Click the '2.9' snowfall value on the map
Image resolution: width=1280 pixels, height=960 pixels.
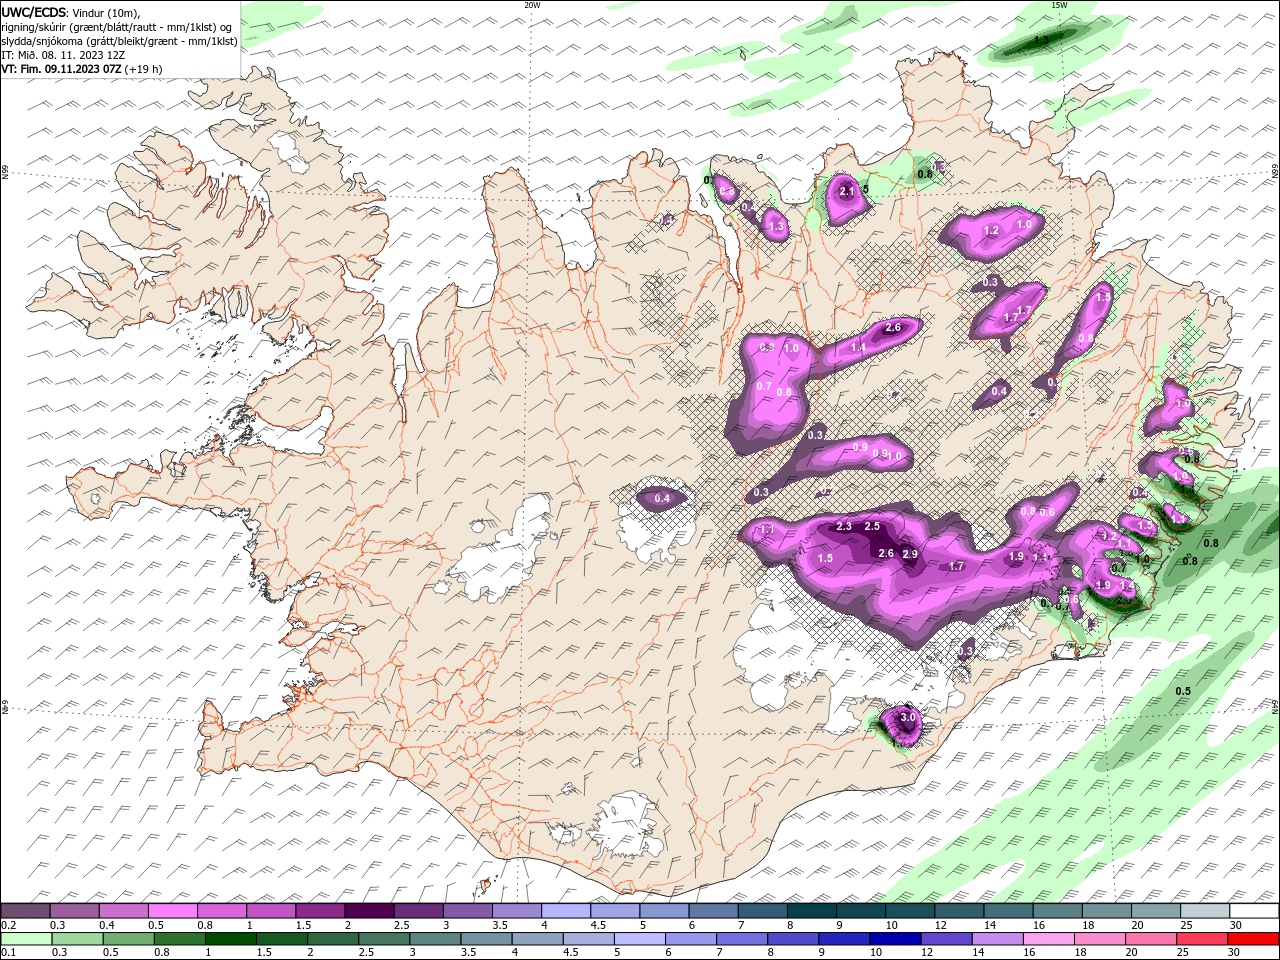tap(910, 554)
